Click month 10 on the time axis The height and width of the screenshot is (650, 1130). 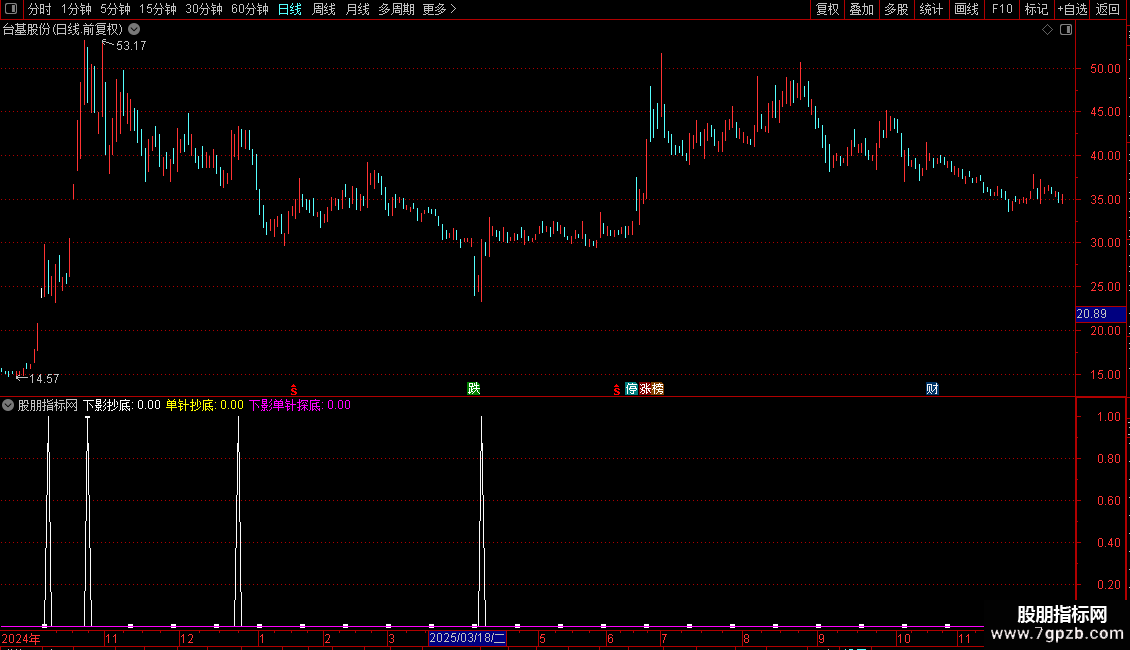(x=904, y=638)
